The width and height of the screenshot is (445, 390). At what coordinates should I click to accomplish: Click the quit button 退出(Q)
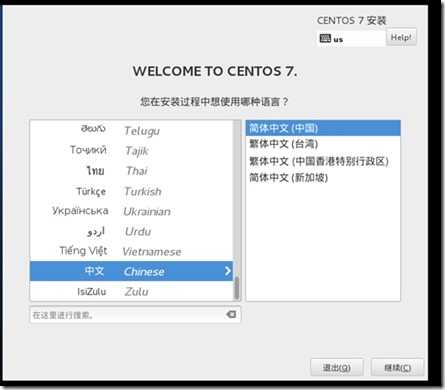(x=337, y=368)
